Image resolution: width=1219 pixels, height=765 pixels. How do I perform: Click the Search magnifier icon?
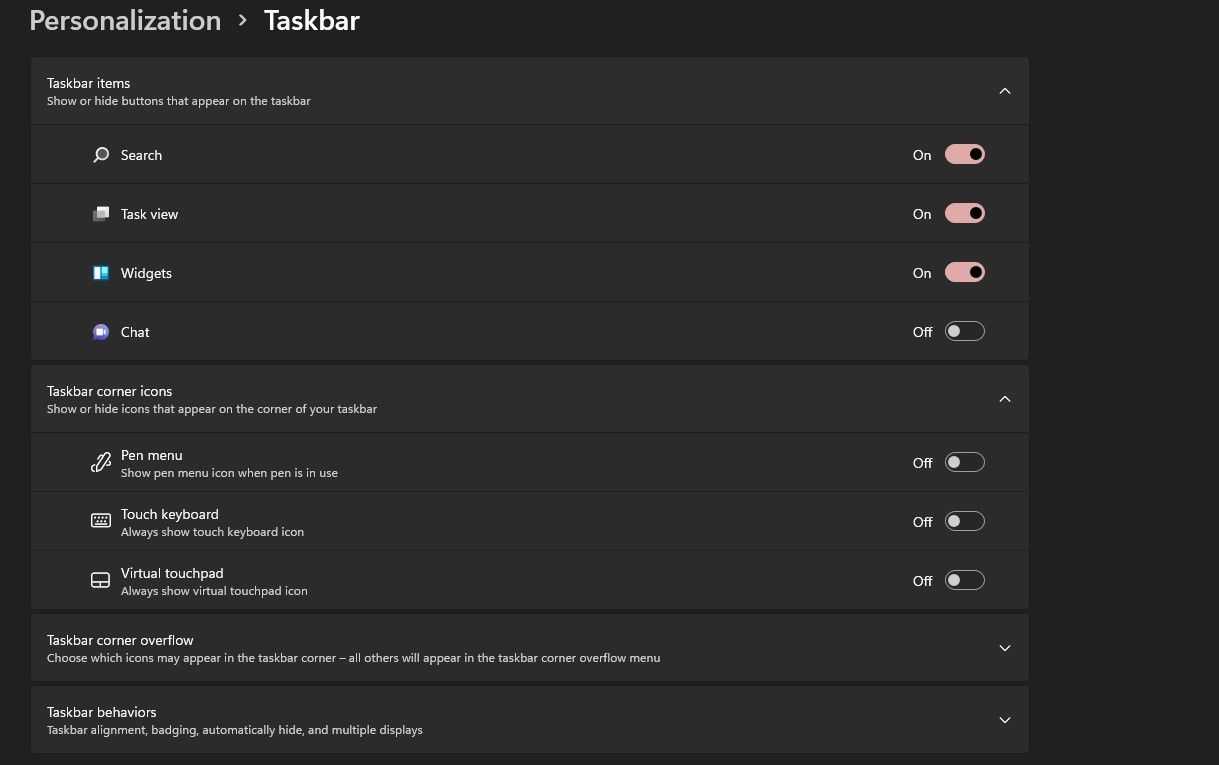[101, 155]
